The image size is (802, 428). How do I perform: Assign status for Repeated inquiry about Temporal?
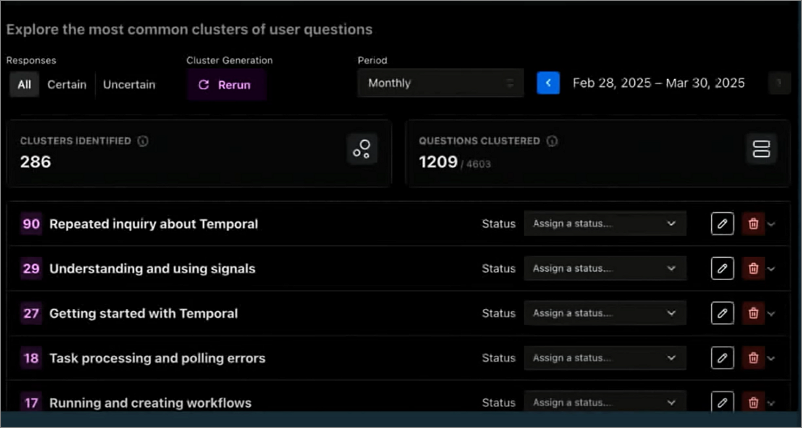coord(605,223)
